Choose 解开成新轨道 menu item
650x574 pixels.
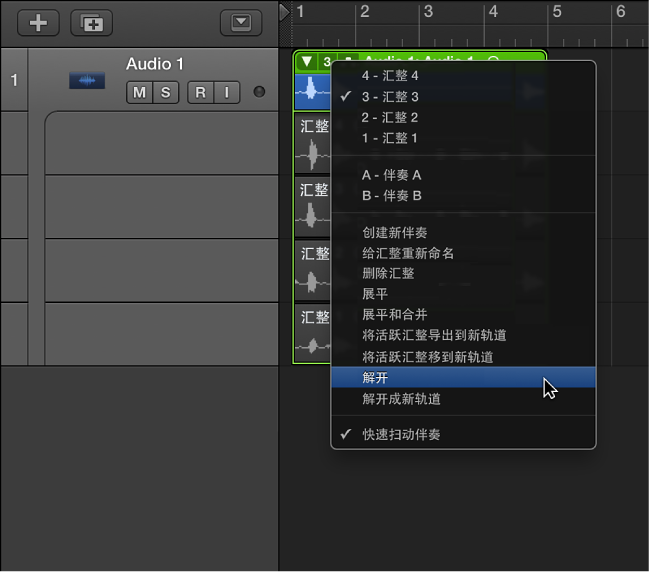pos(463,399)
